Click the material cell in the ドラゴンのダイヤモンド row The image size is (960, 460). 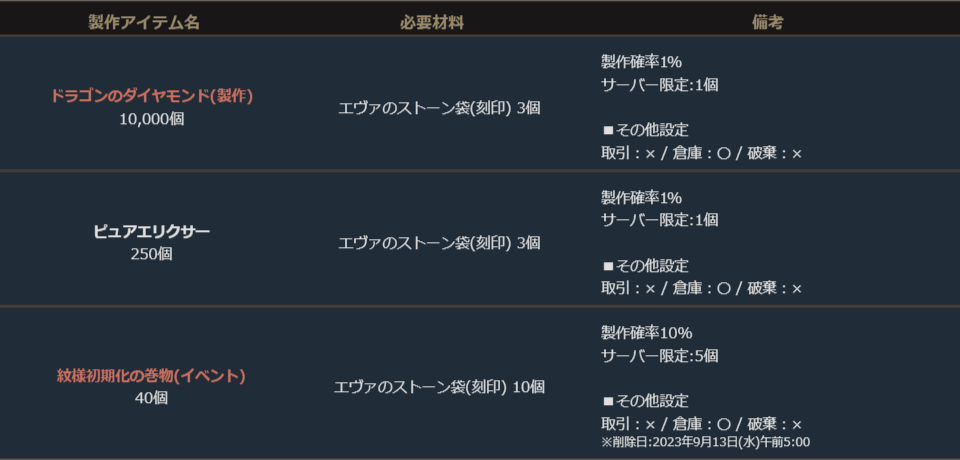439,108
